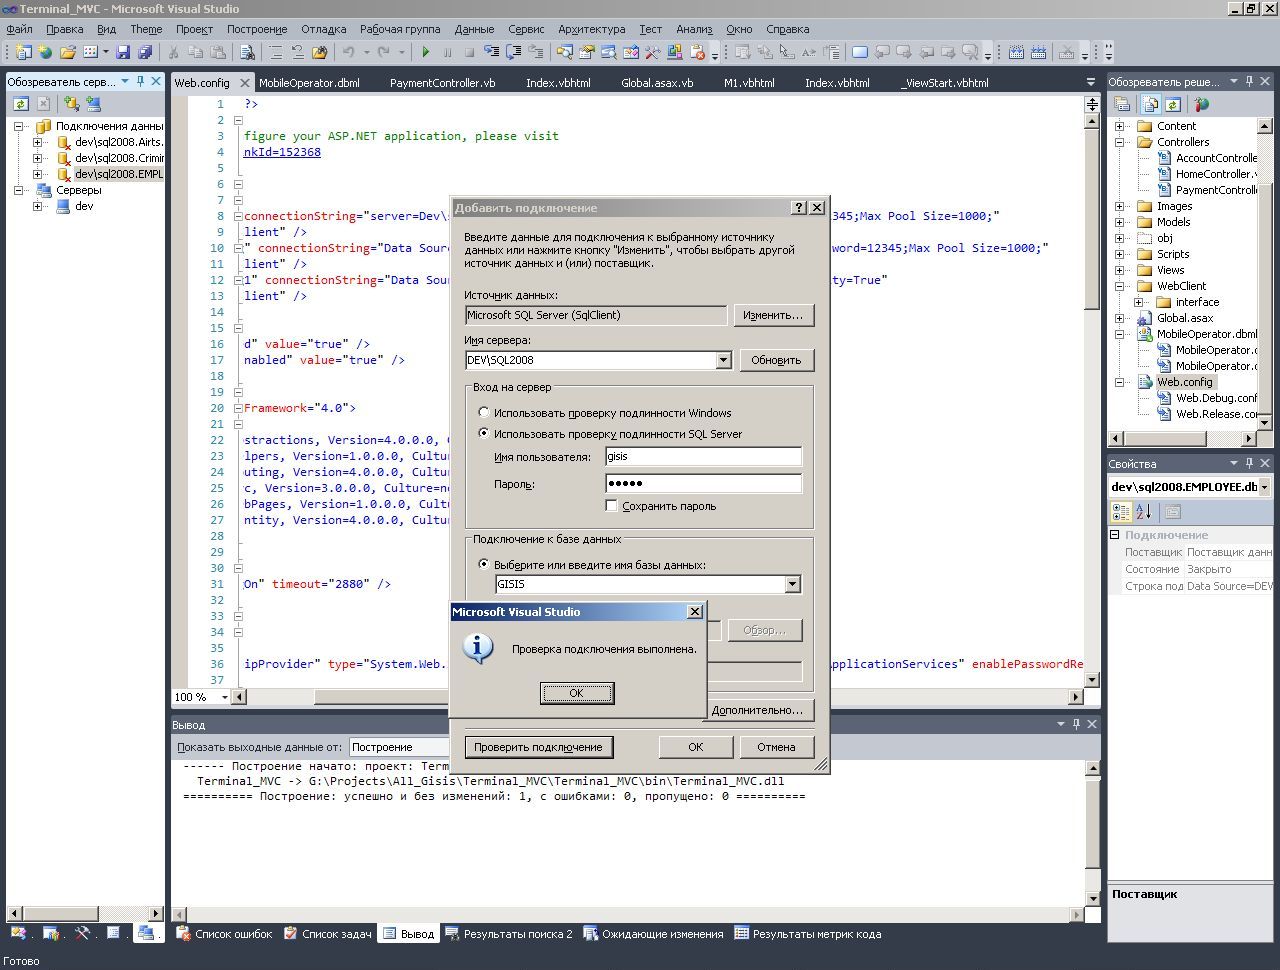Screen dimensions: 1280x970
Task: Click the 'Имя пользователя' input field
Action: tap(703, 456)
